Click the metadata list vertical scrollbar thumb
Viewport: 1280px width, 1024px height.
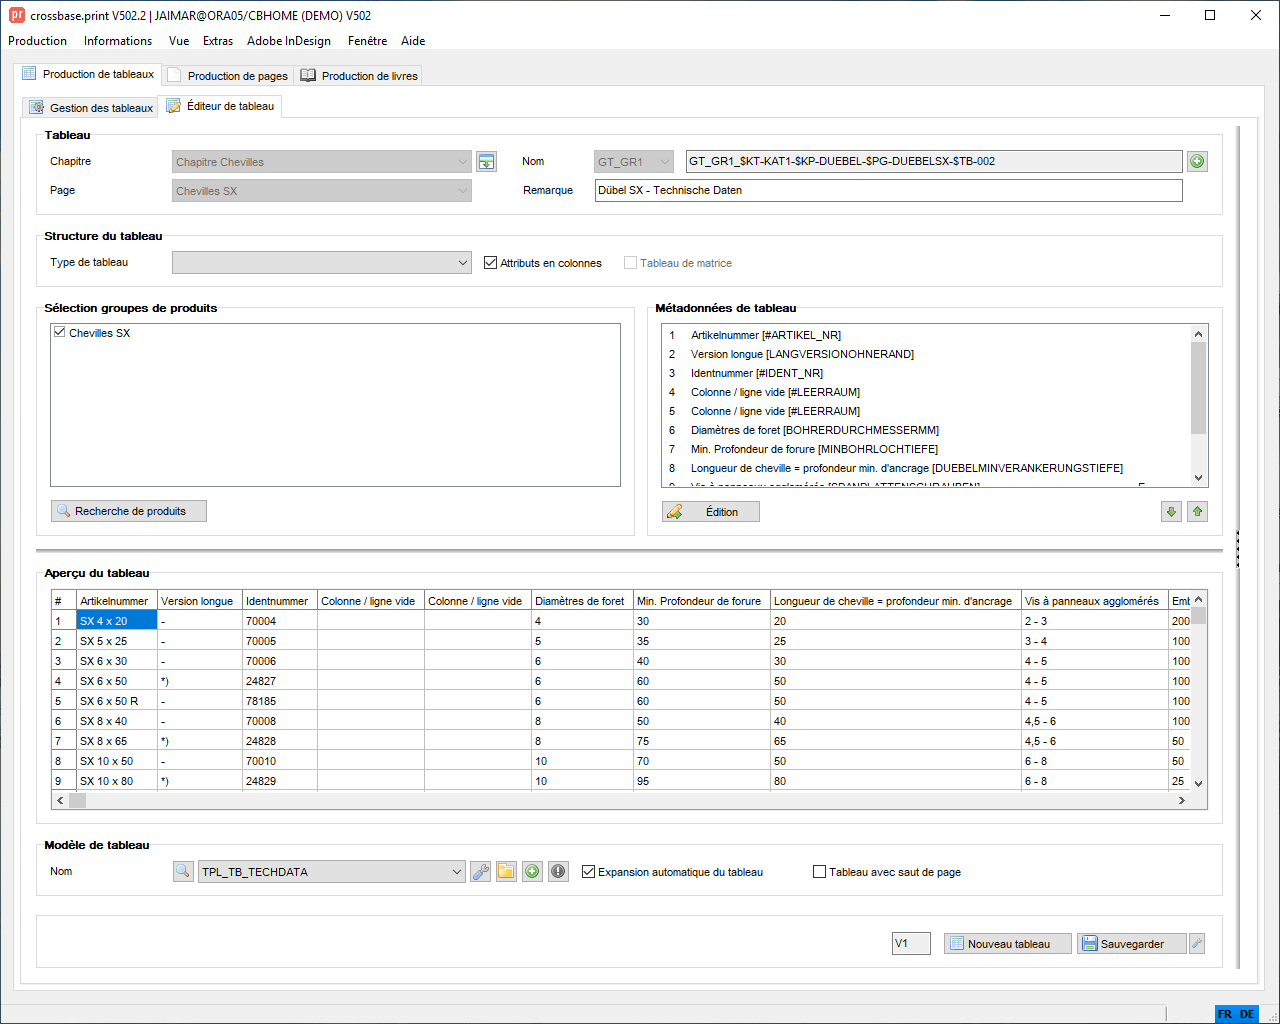1198,388
